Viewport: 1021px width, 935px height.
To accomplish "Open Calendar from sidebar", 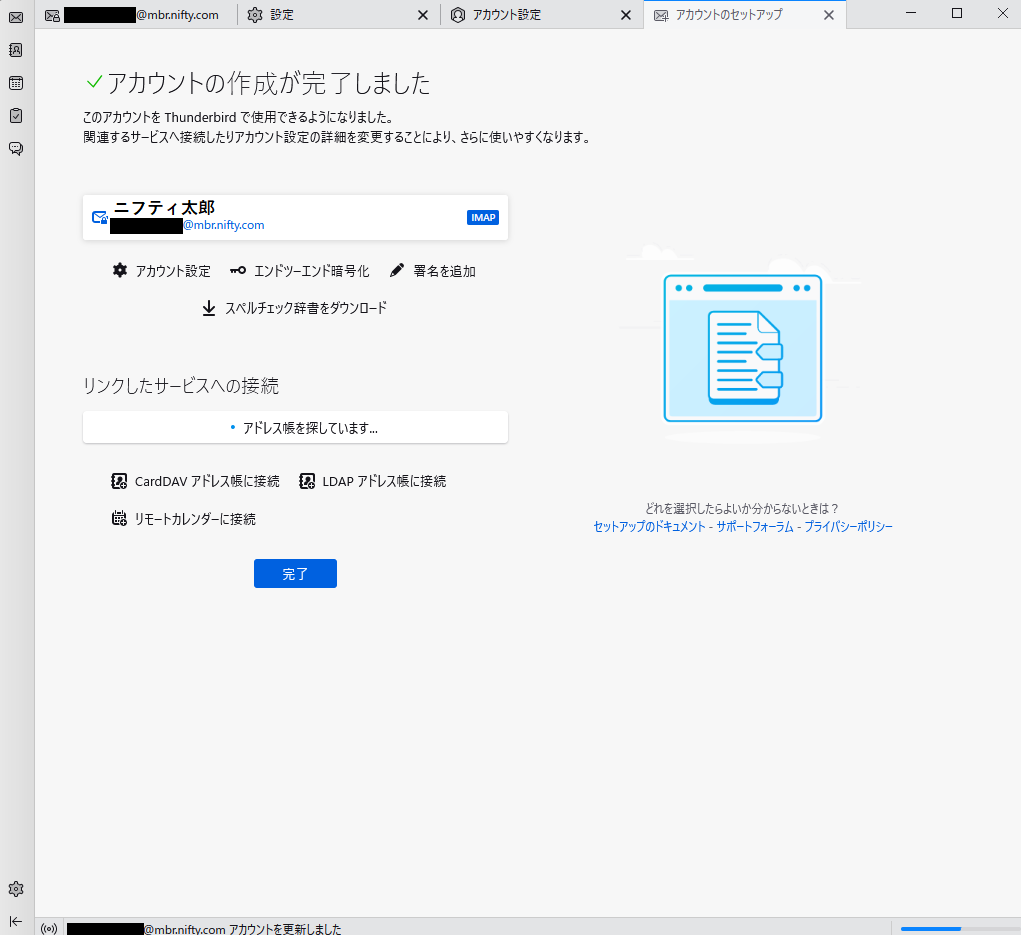I will (x=16, y=83).
